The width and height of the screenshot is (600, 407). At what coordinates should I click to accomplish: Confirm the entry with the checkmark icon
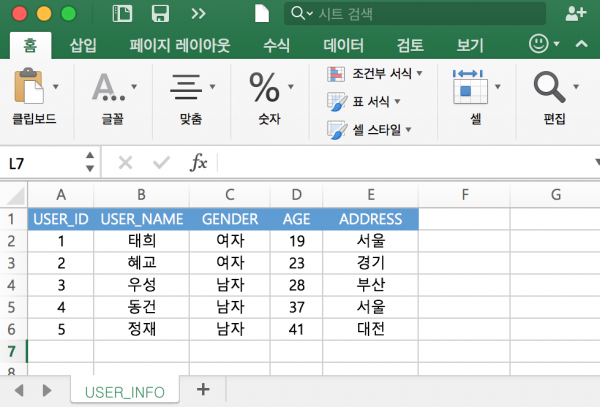tap(161, 163)
